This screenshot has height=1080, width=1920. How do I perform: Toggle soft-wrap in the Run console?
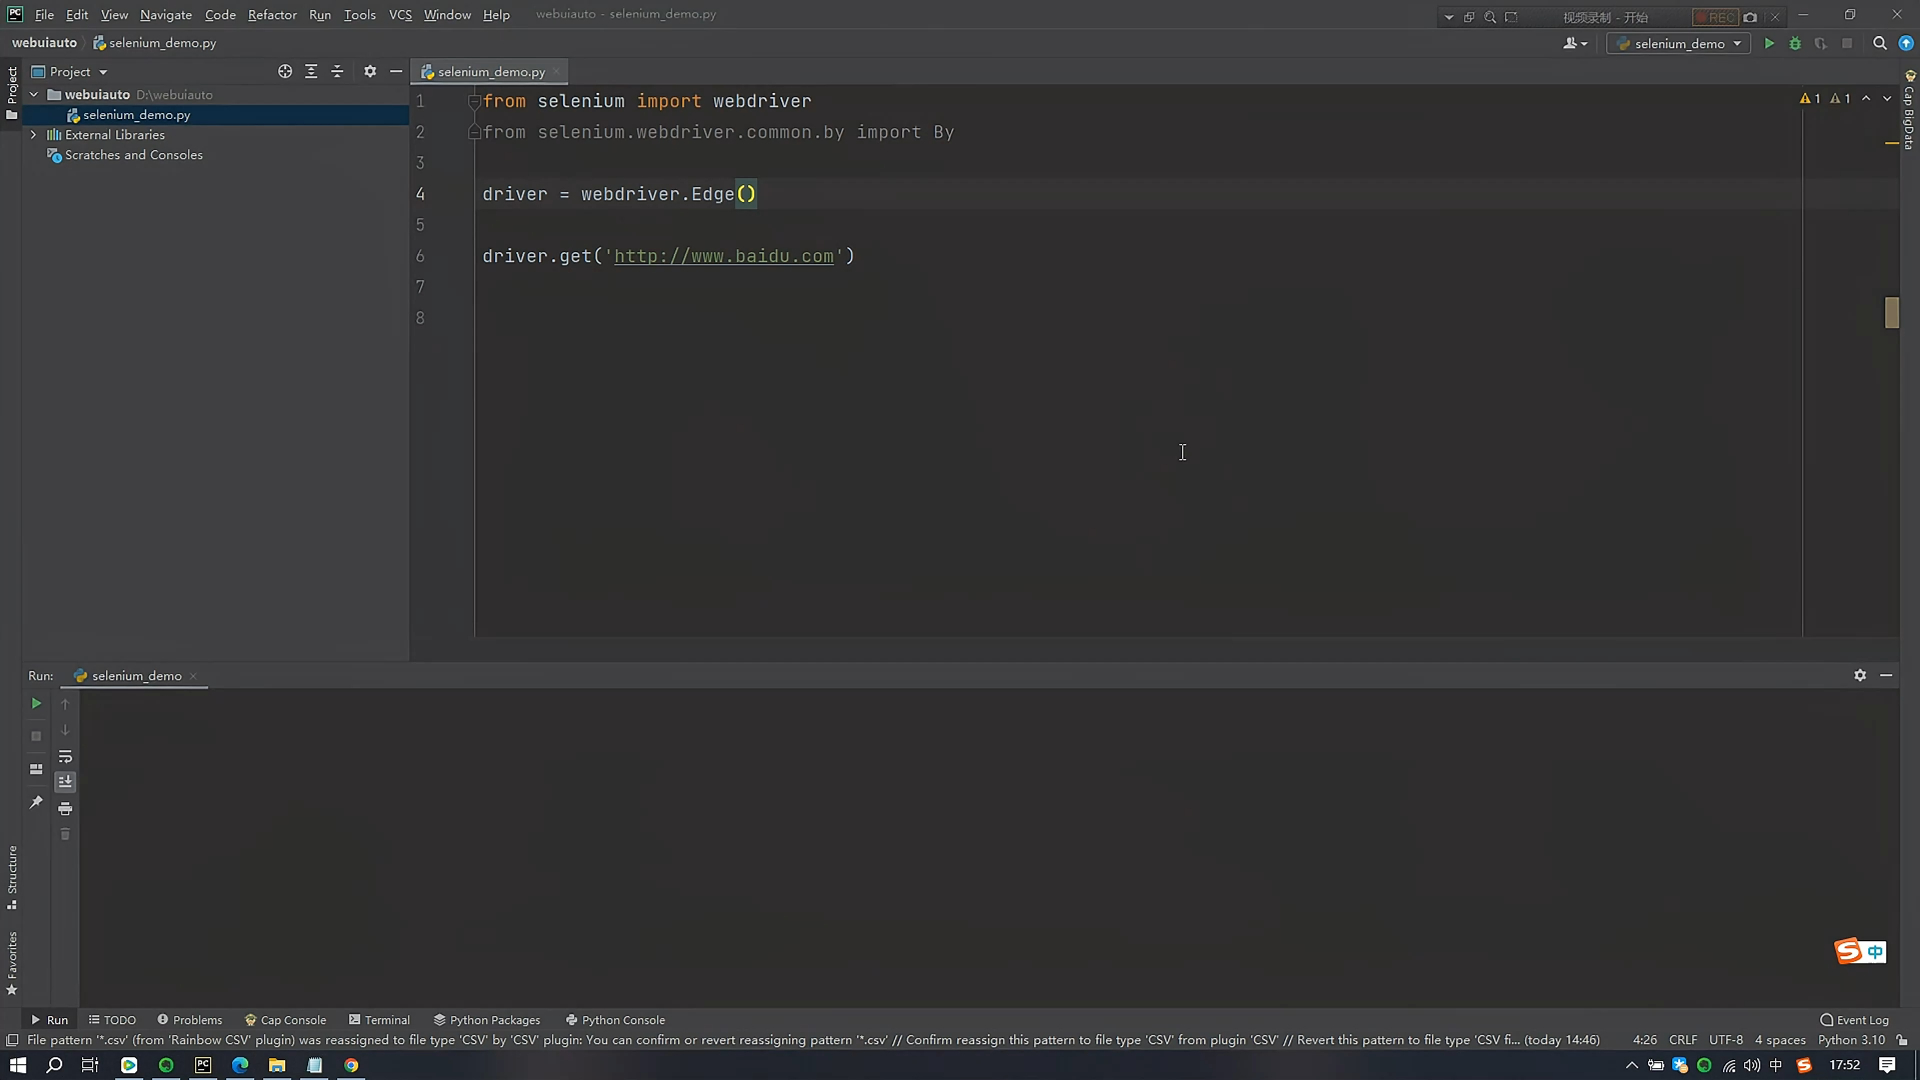pyautogui.click(x=65, y=757)
